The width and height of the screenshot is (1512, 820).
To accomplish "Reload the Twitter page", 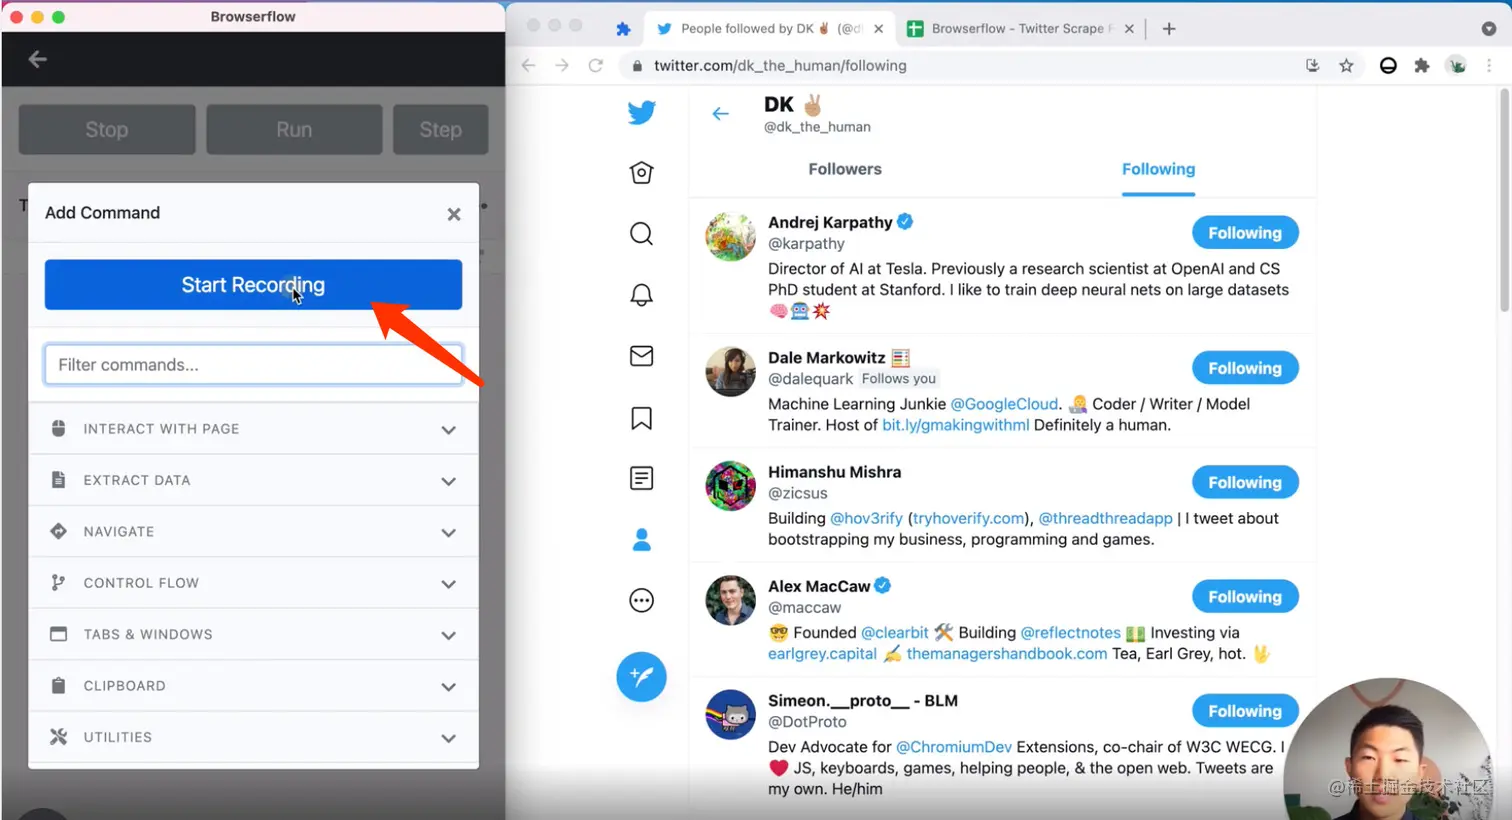I will click(x=596, y=65).
